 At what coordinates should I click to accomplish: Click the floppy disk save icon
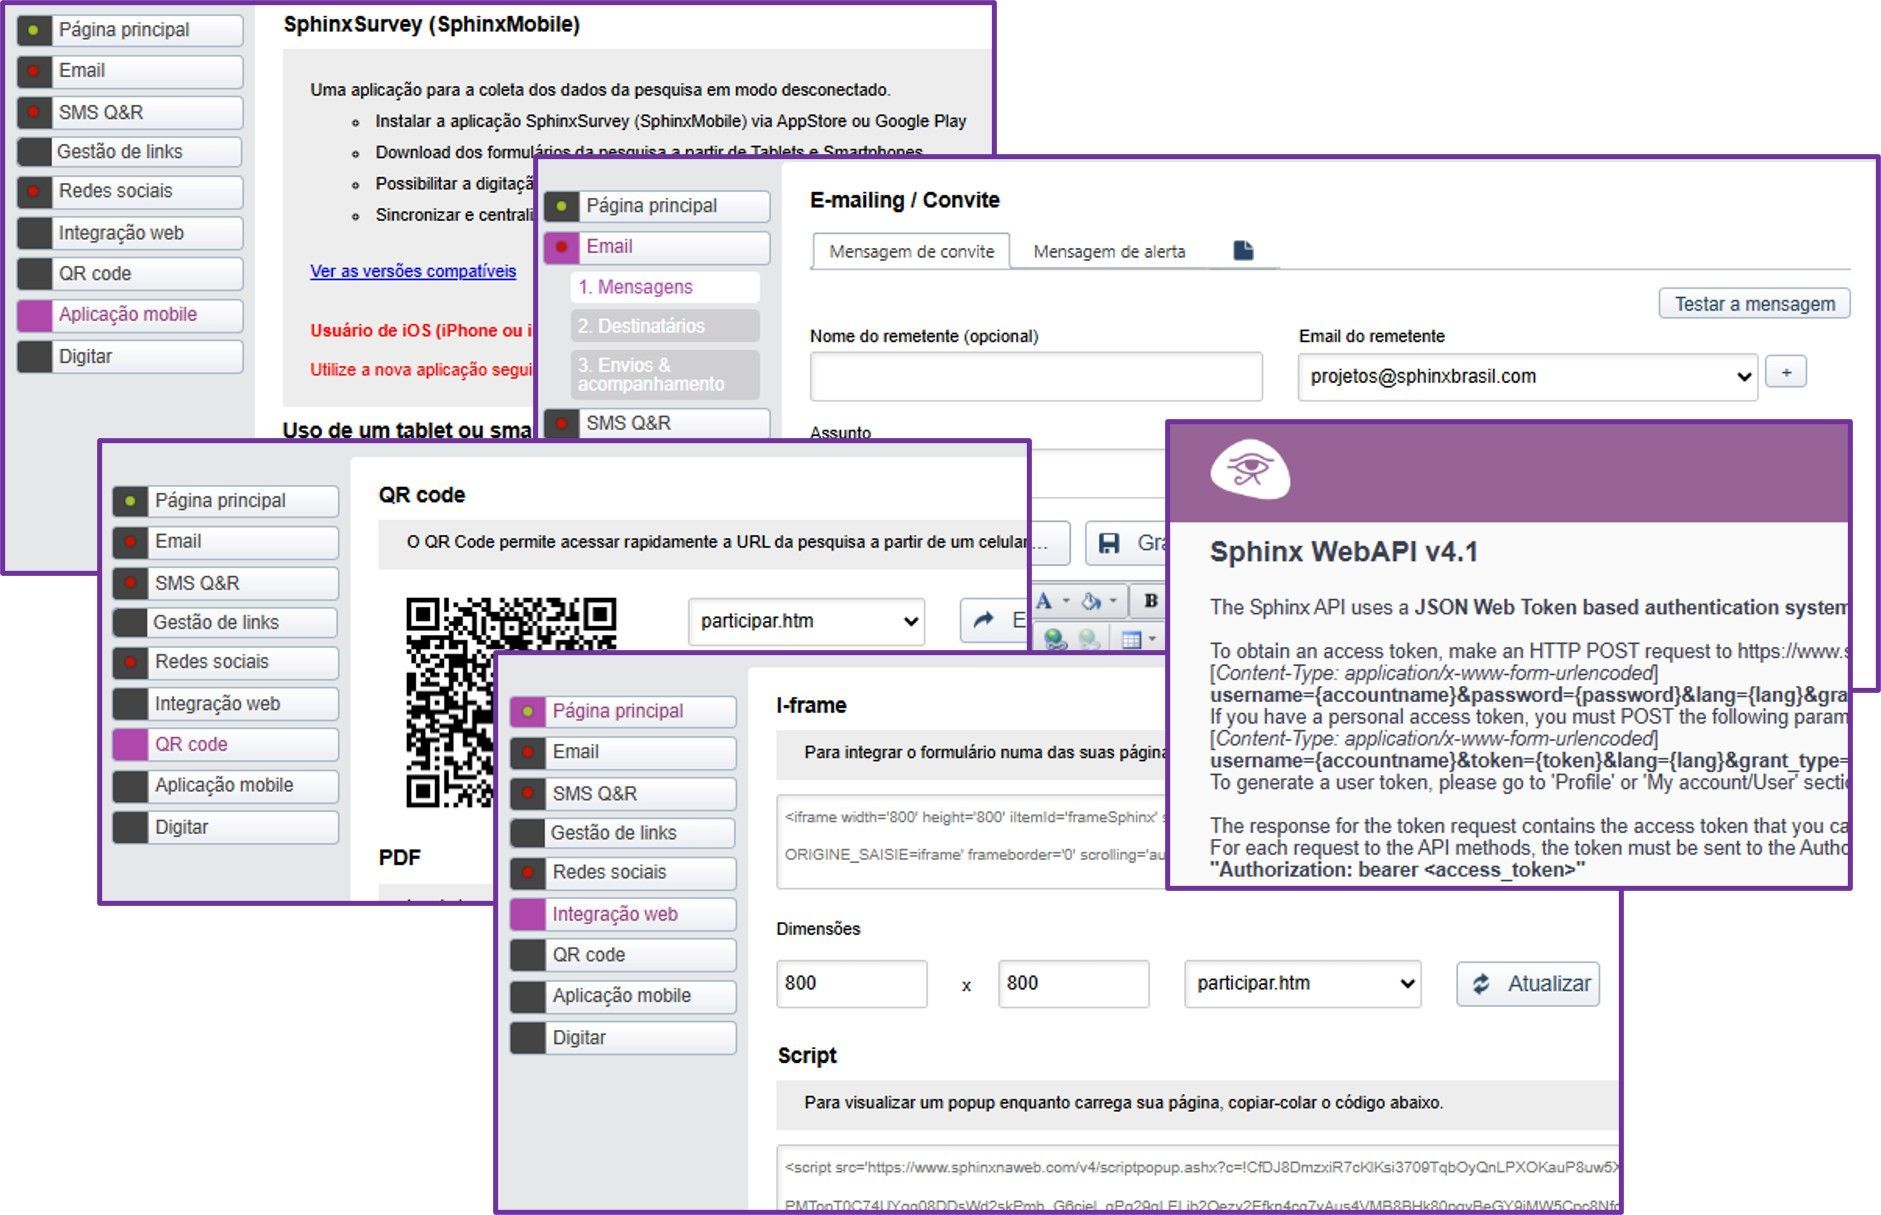pos(1109,543)
